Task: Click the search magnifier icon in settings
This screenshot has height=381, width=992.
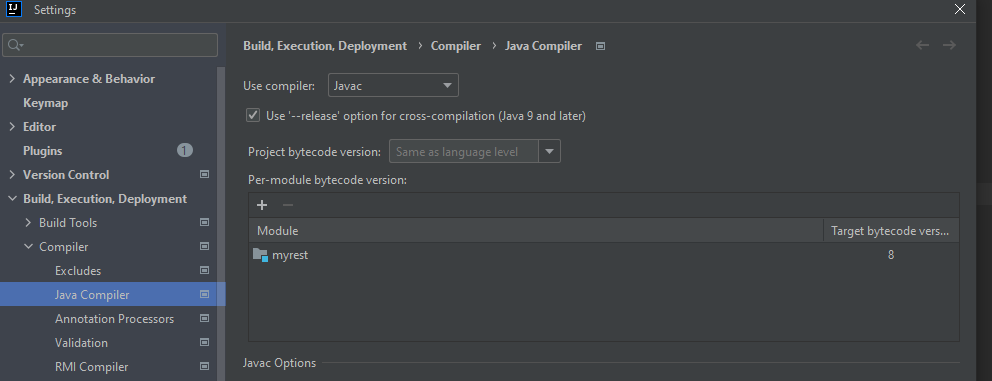Action: 16,46
